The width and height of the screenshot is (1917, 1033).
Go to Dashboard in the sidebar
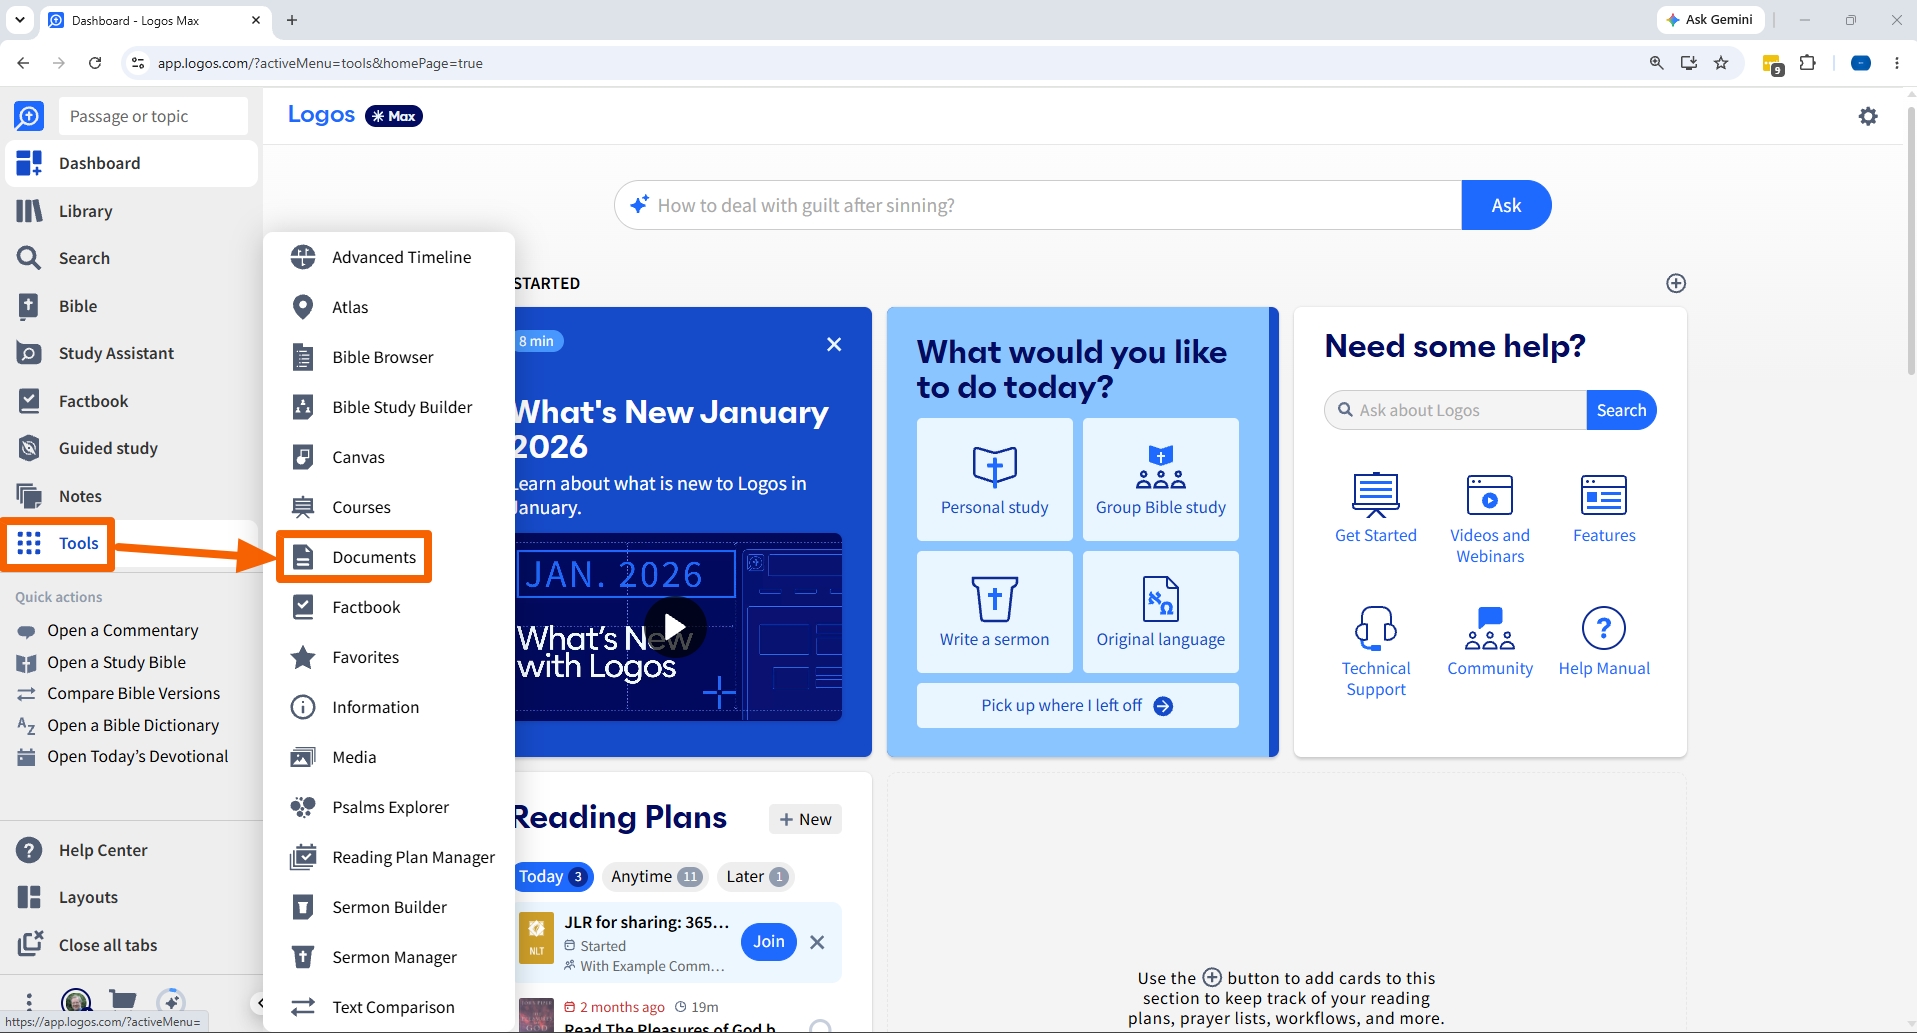click(131, 163)
